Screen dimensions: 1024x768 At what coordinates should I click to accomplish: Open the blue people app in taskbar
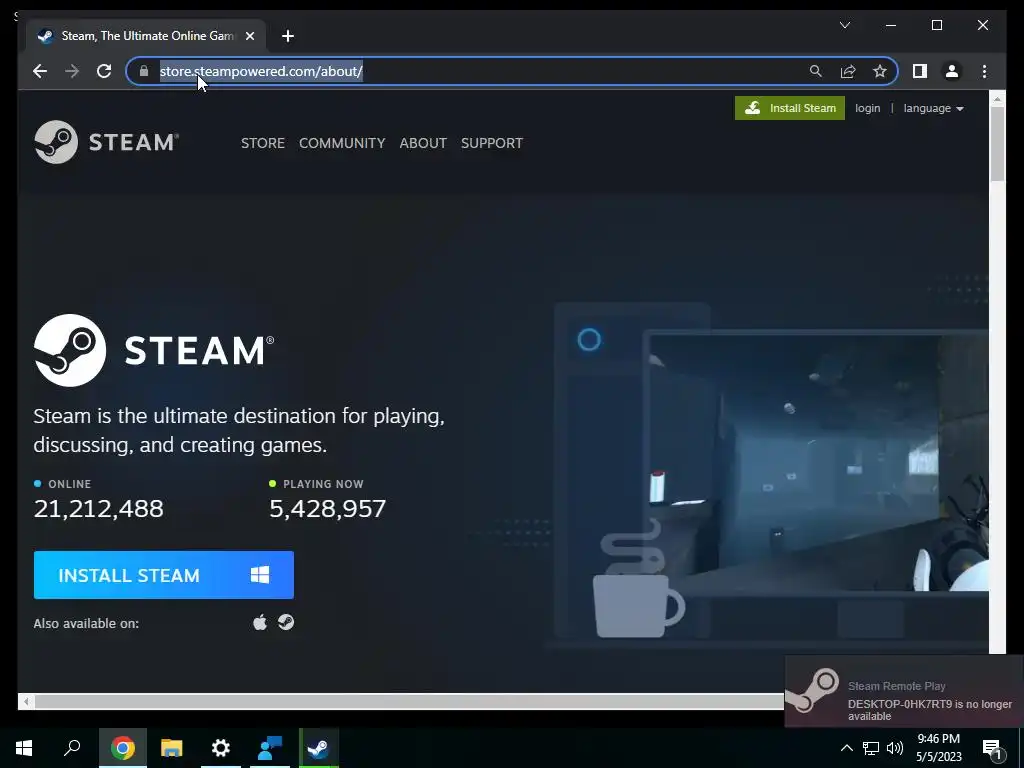270,748
